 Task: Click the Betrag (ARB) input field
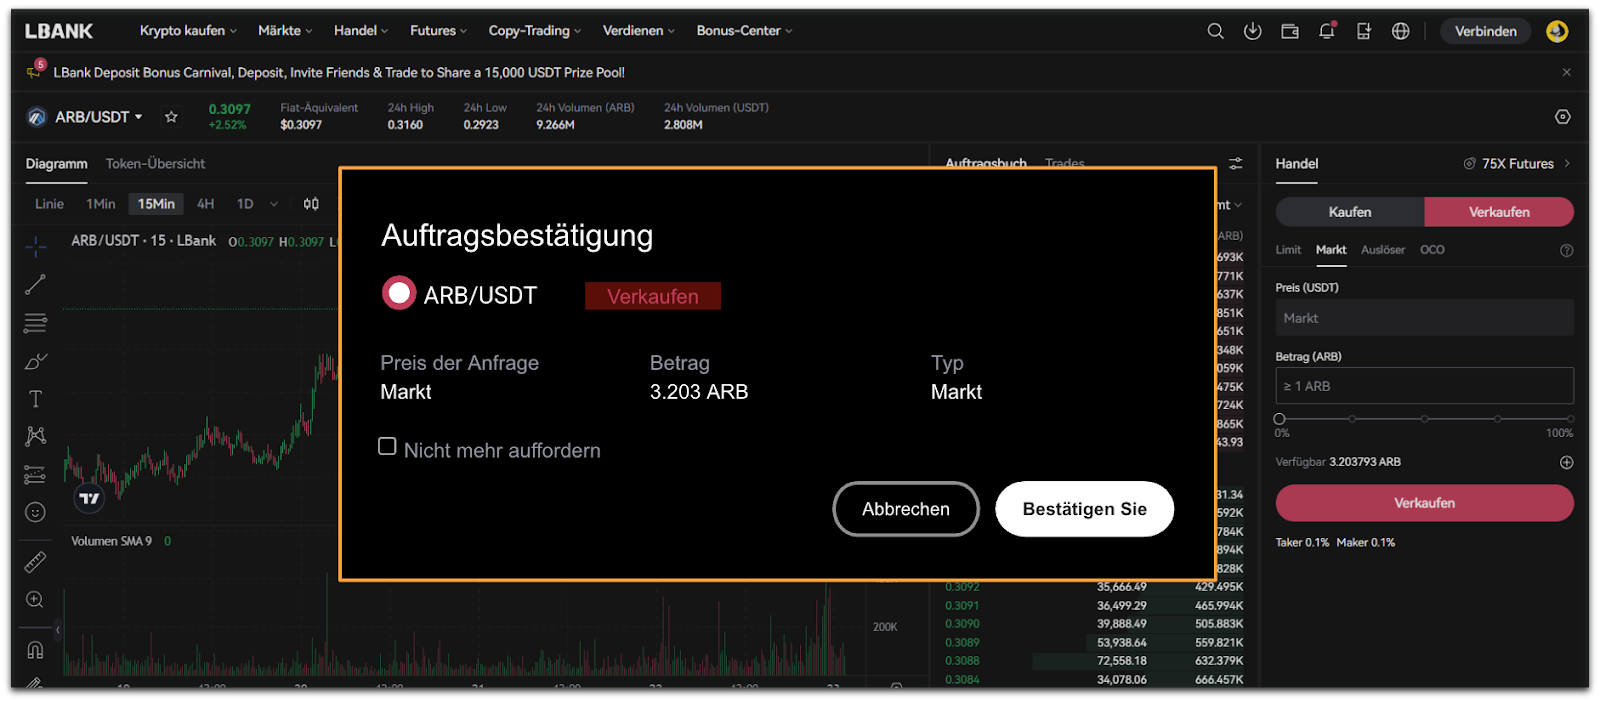click(x=1424, y=386)
